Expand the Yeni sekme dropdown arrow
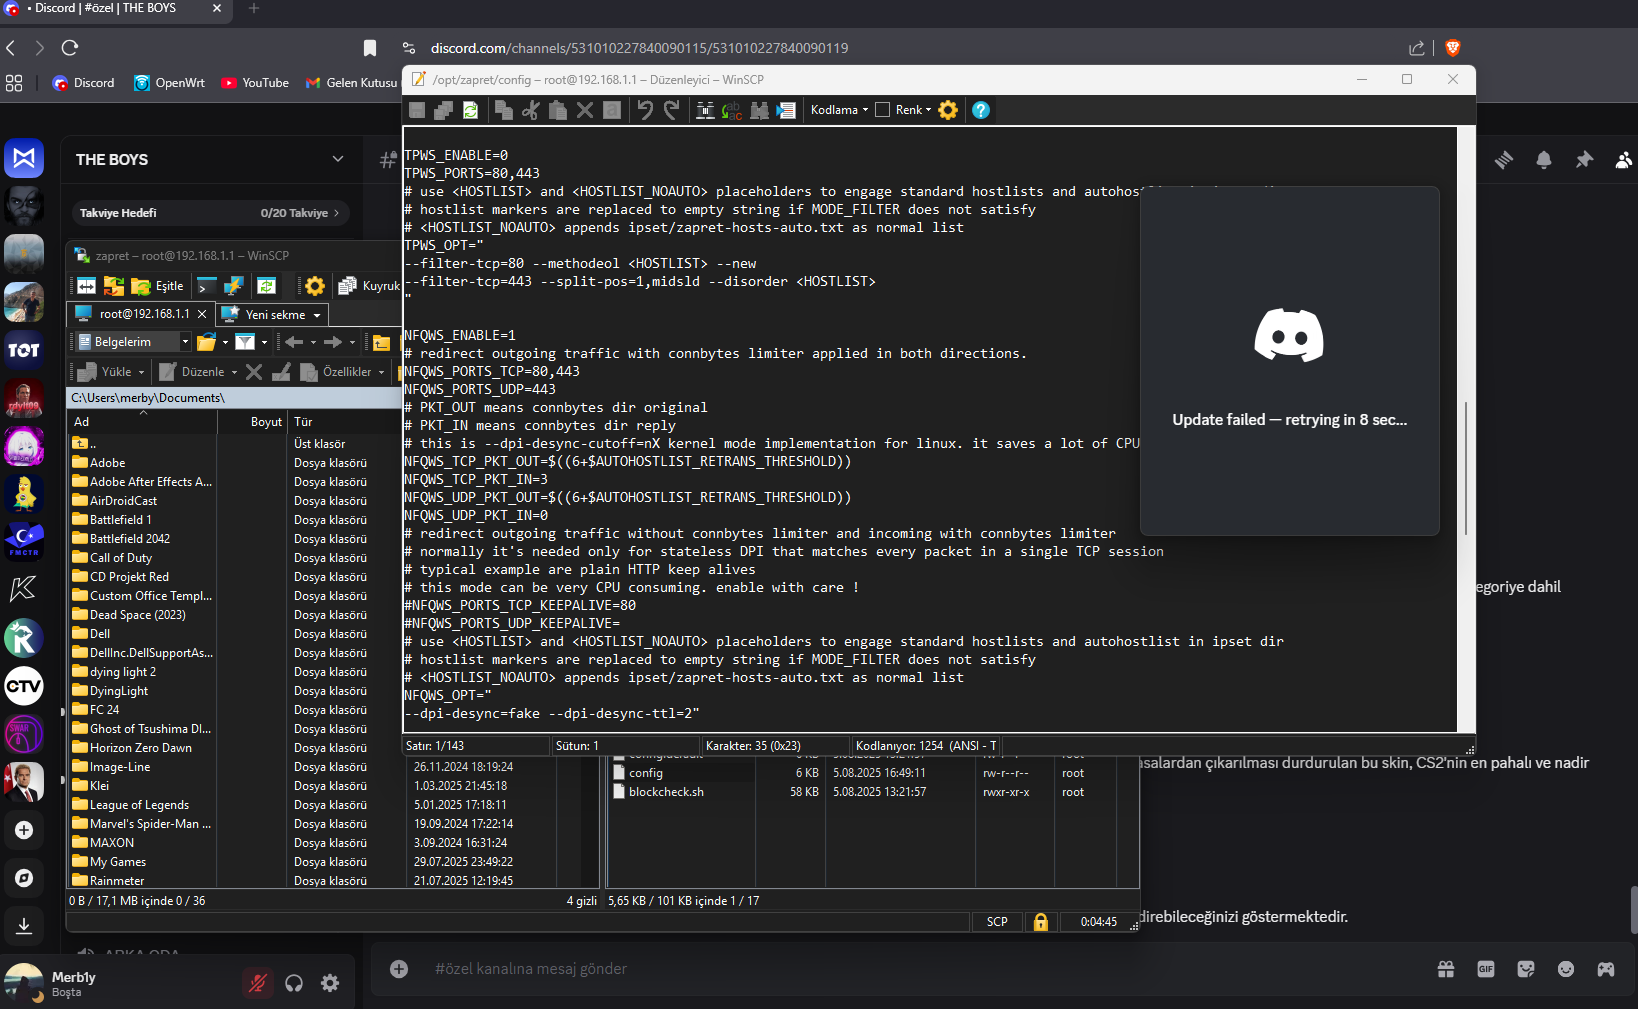This screenshot has width=1638, height=1009. [317, 315]
